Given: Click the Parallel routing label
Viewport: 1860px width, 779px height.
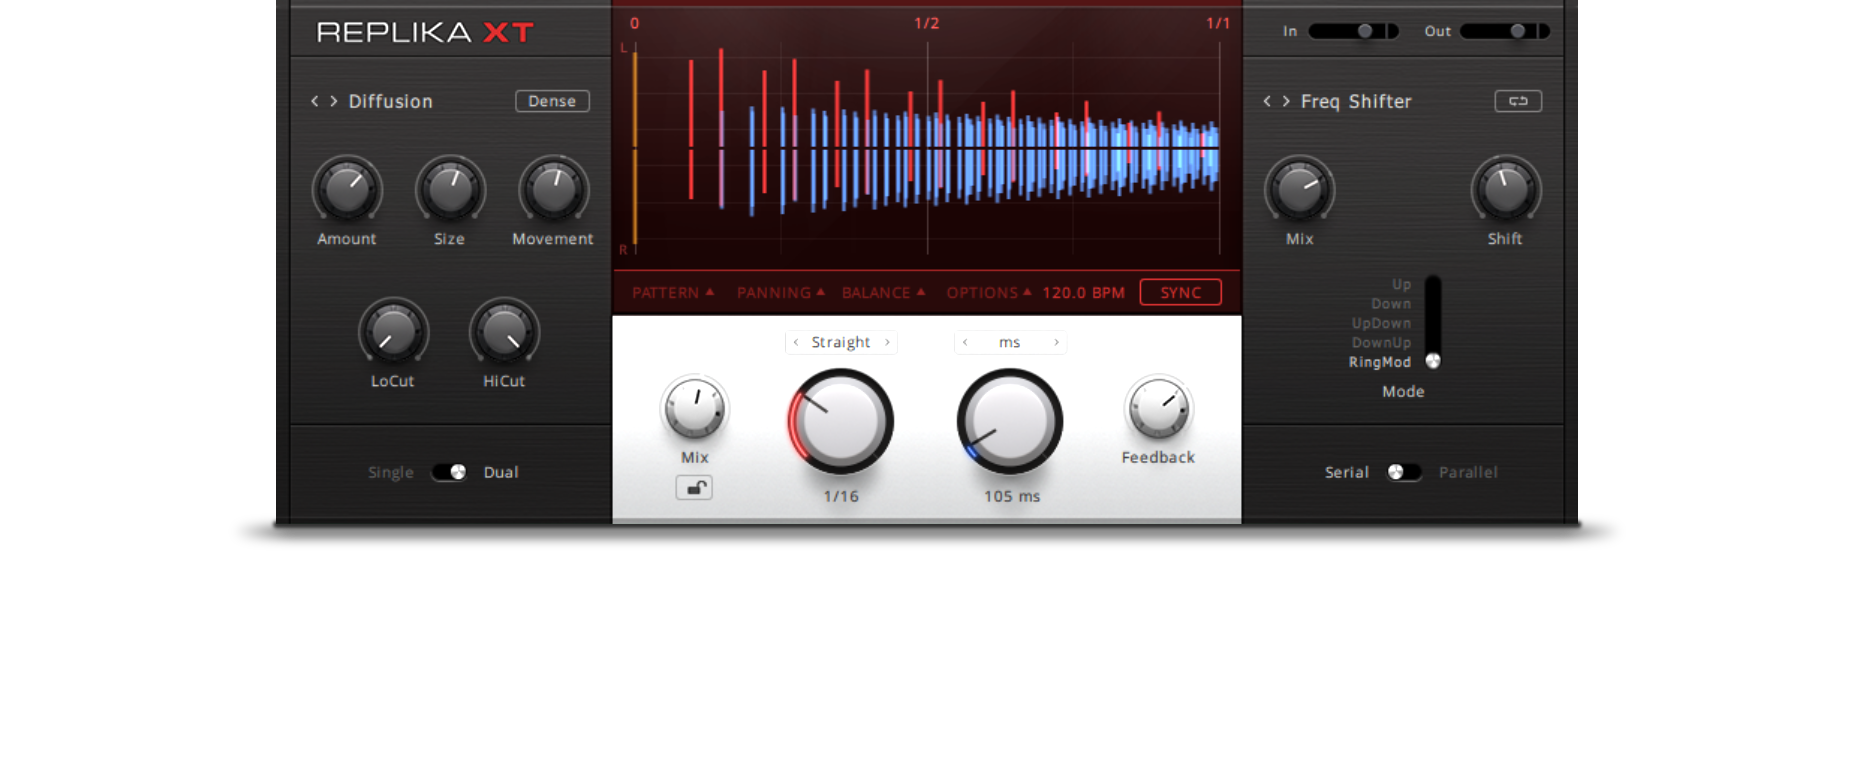Looking at the screenshot, I should point(1468,472).
